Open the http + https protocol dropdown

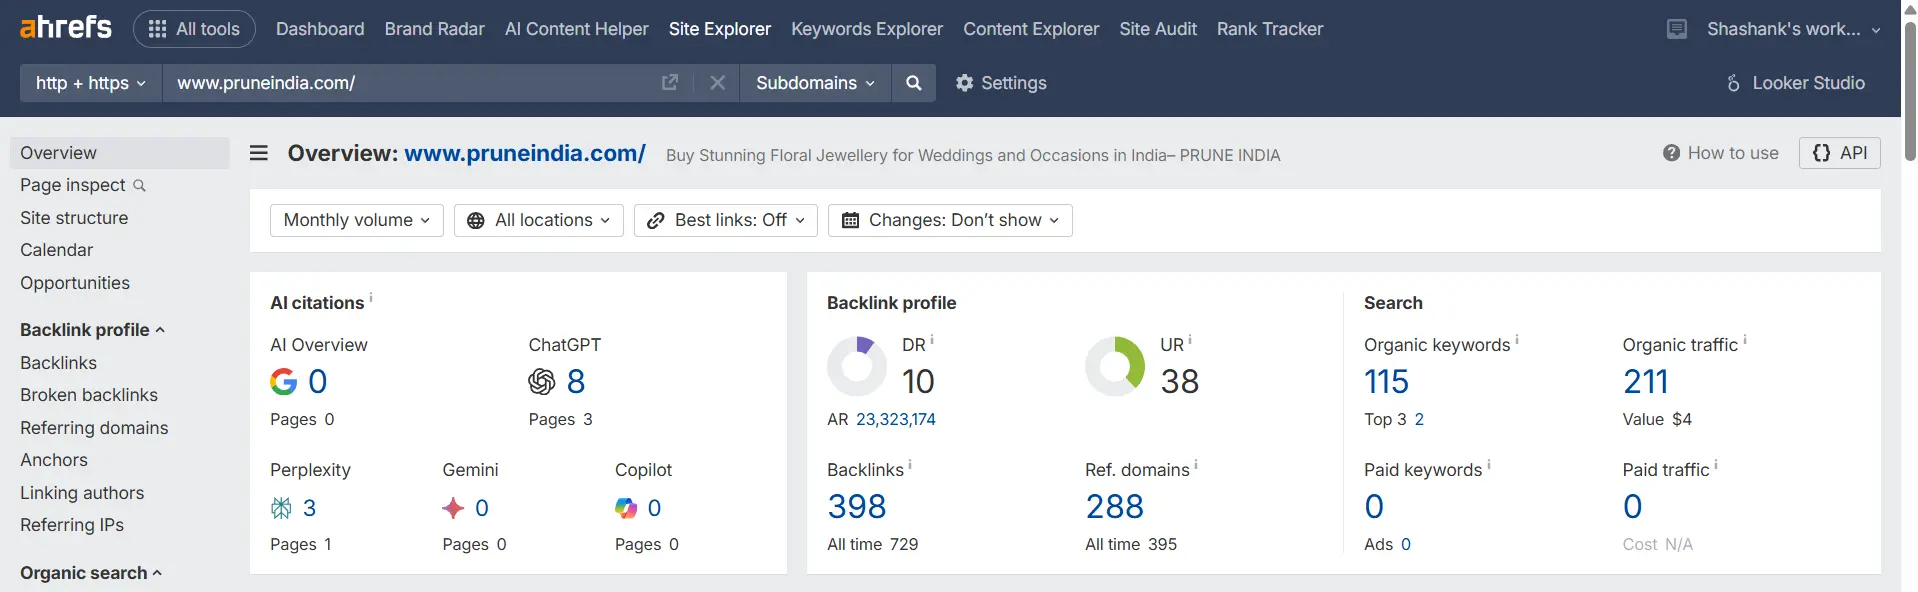tap(91, 83)
